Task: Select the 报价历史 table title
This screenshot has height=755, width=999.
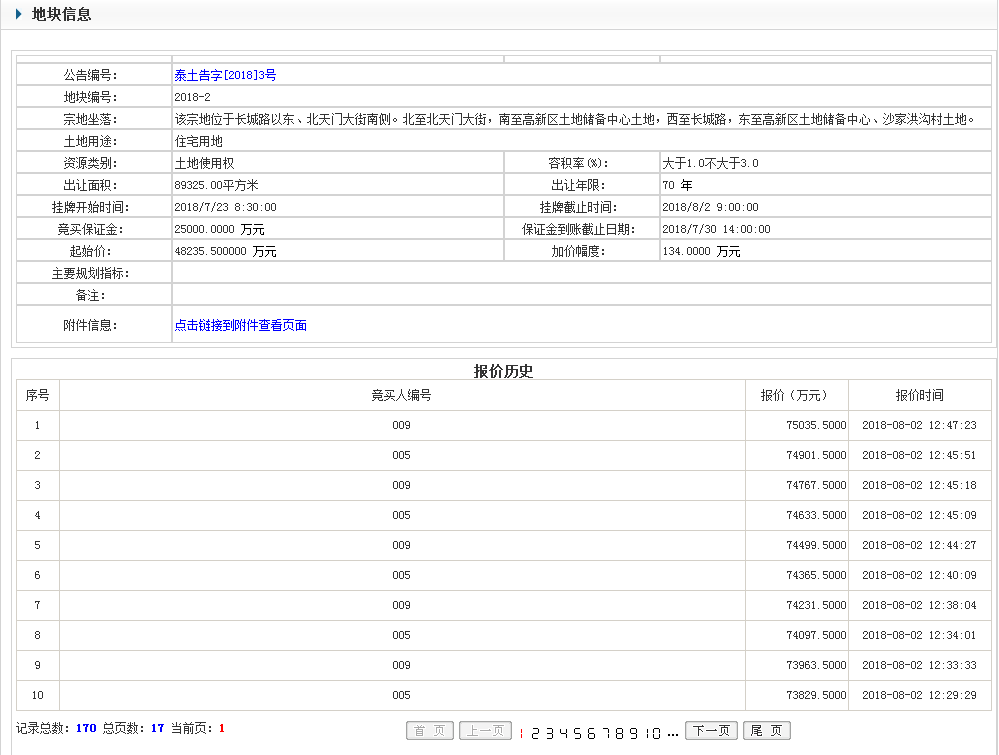Action: (x=503, y=371)
